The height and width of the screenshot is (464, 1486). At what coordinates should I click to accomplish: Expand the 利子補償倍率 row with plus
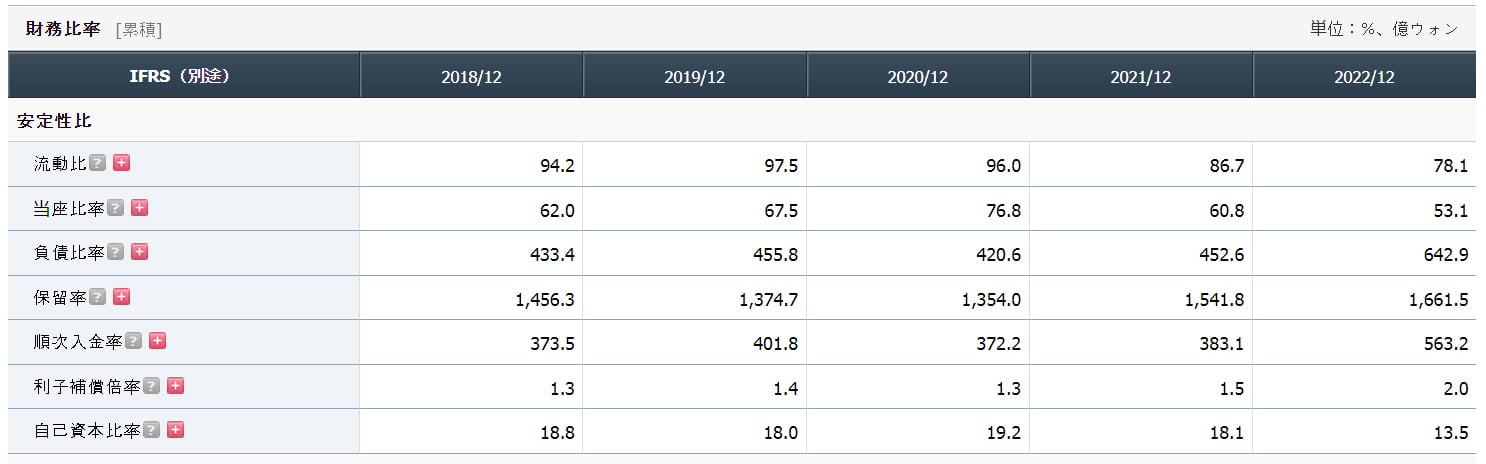tap(175, 386)
